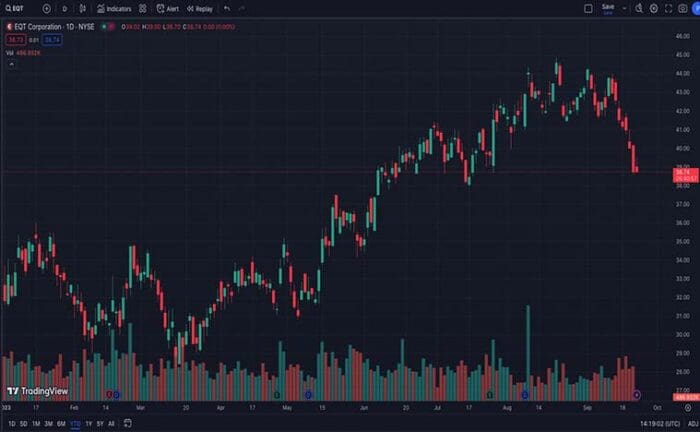This screenshot has height=432, width=700.
Task: Open the go-to-date calendar icon
Action: pyautogui.click(x=127, y=423)
